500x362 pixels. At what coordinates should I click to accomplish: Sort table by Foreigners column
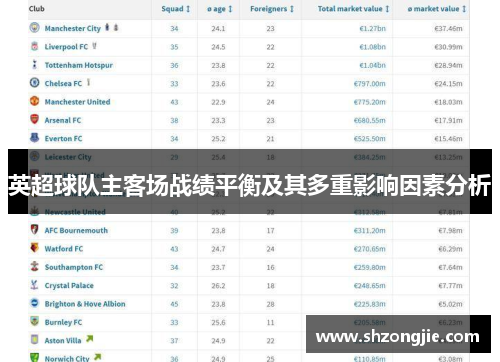[272, 9]
